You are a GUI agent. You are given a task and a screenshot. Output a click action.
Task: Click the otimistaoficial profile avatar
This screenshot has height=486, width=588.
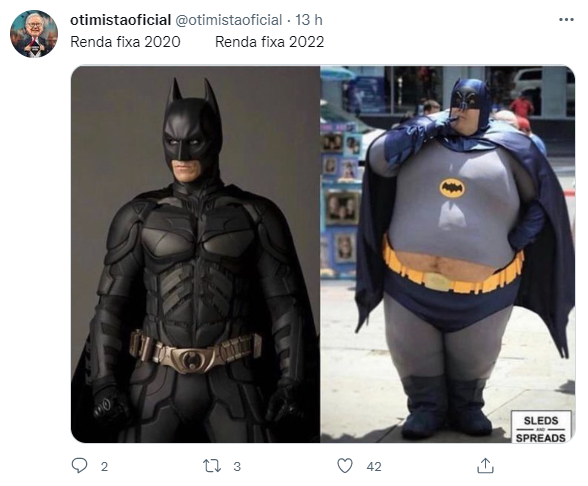pos(34,34)
